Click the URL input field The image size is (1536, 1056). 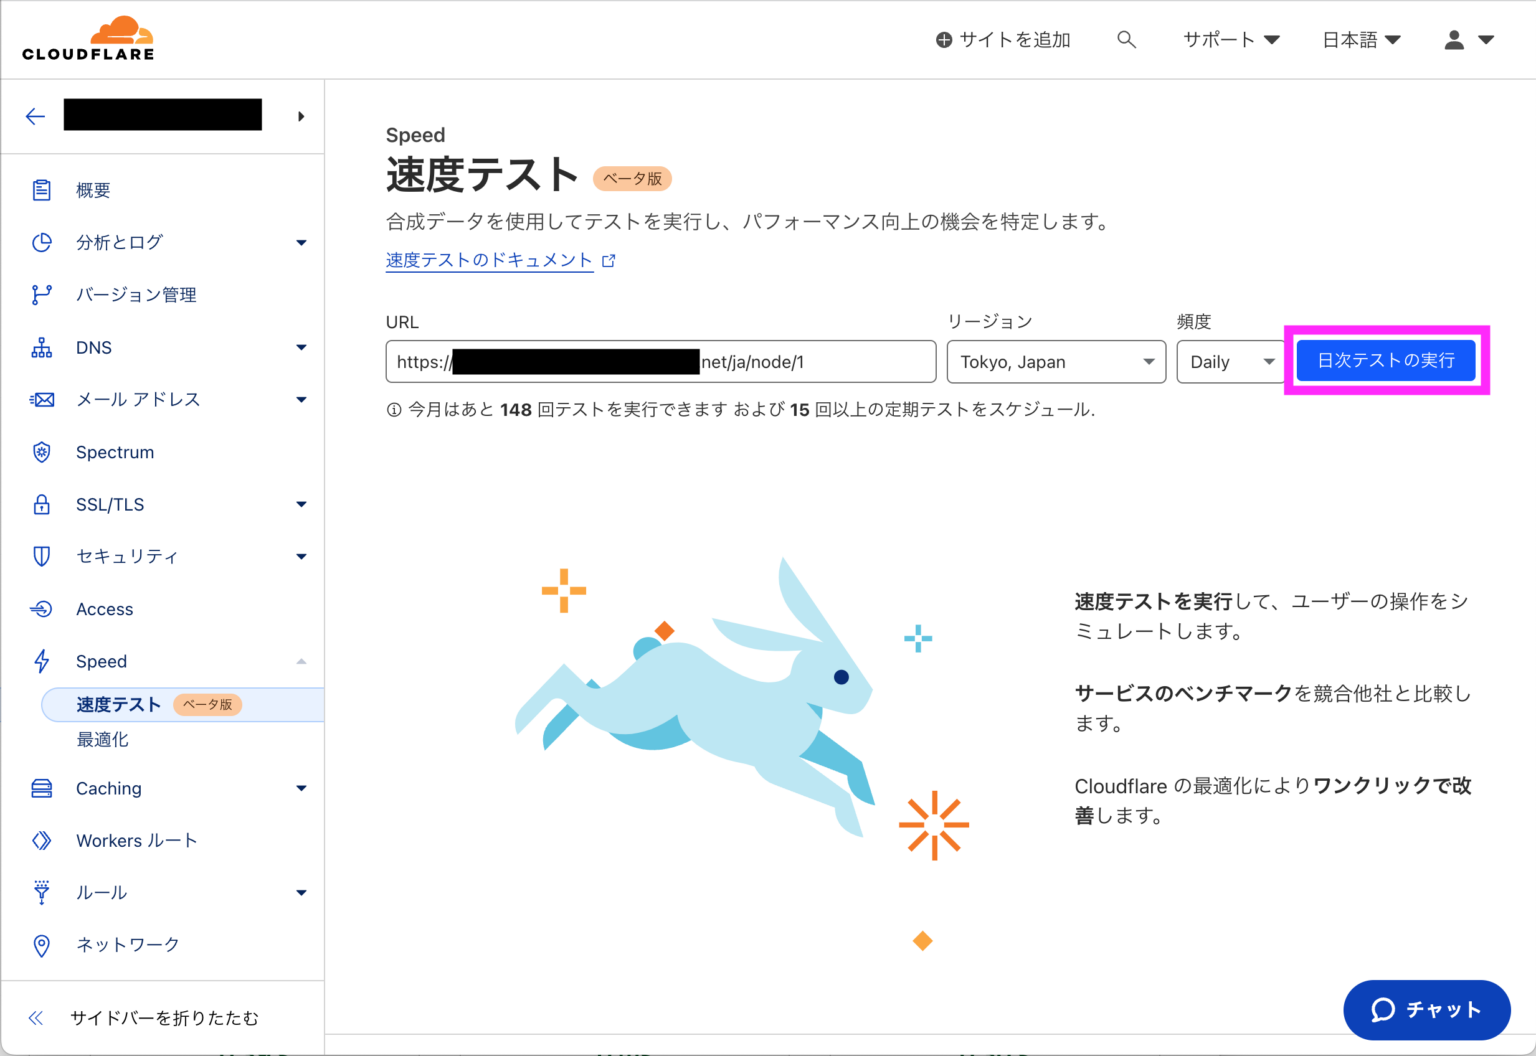coord(660,361)
